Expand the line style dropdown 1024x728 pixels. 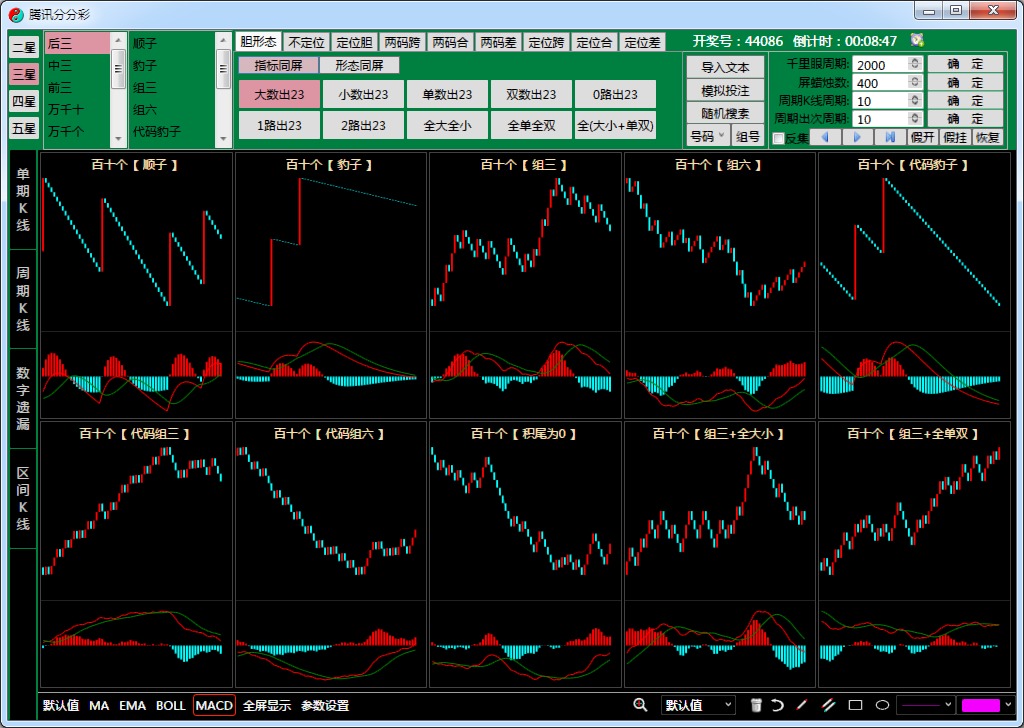tap(925, 705)
